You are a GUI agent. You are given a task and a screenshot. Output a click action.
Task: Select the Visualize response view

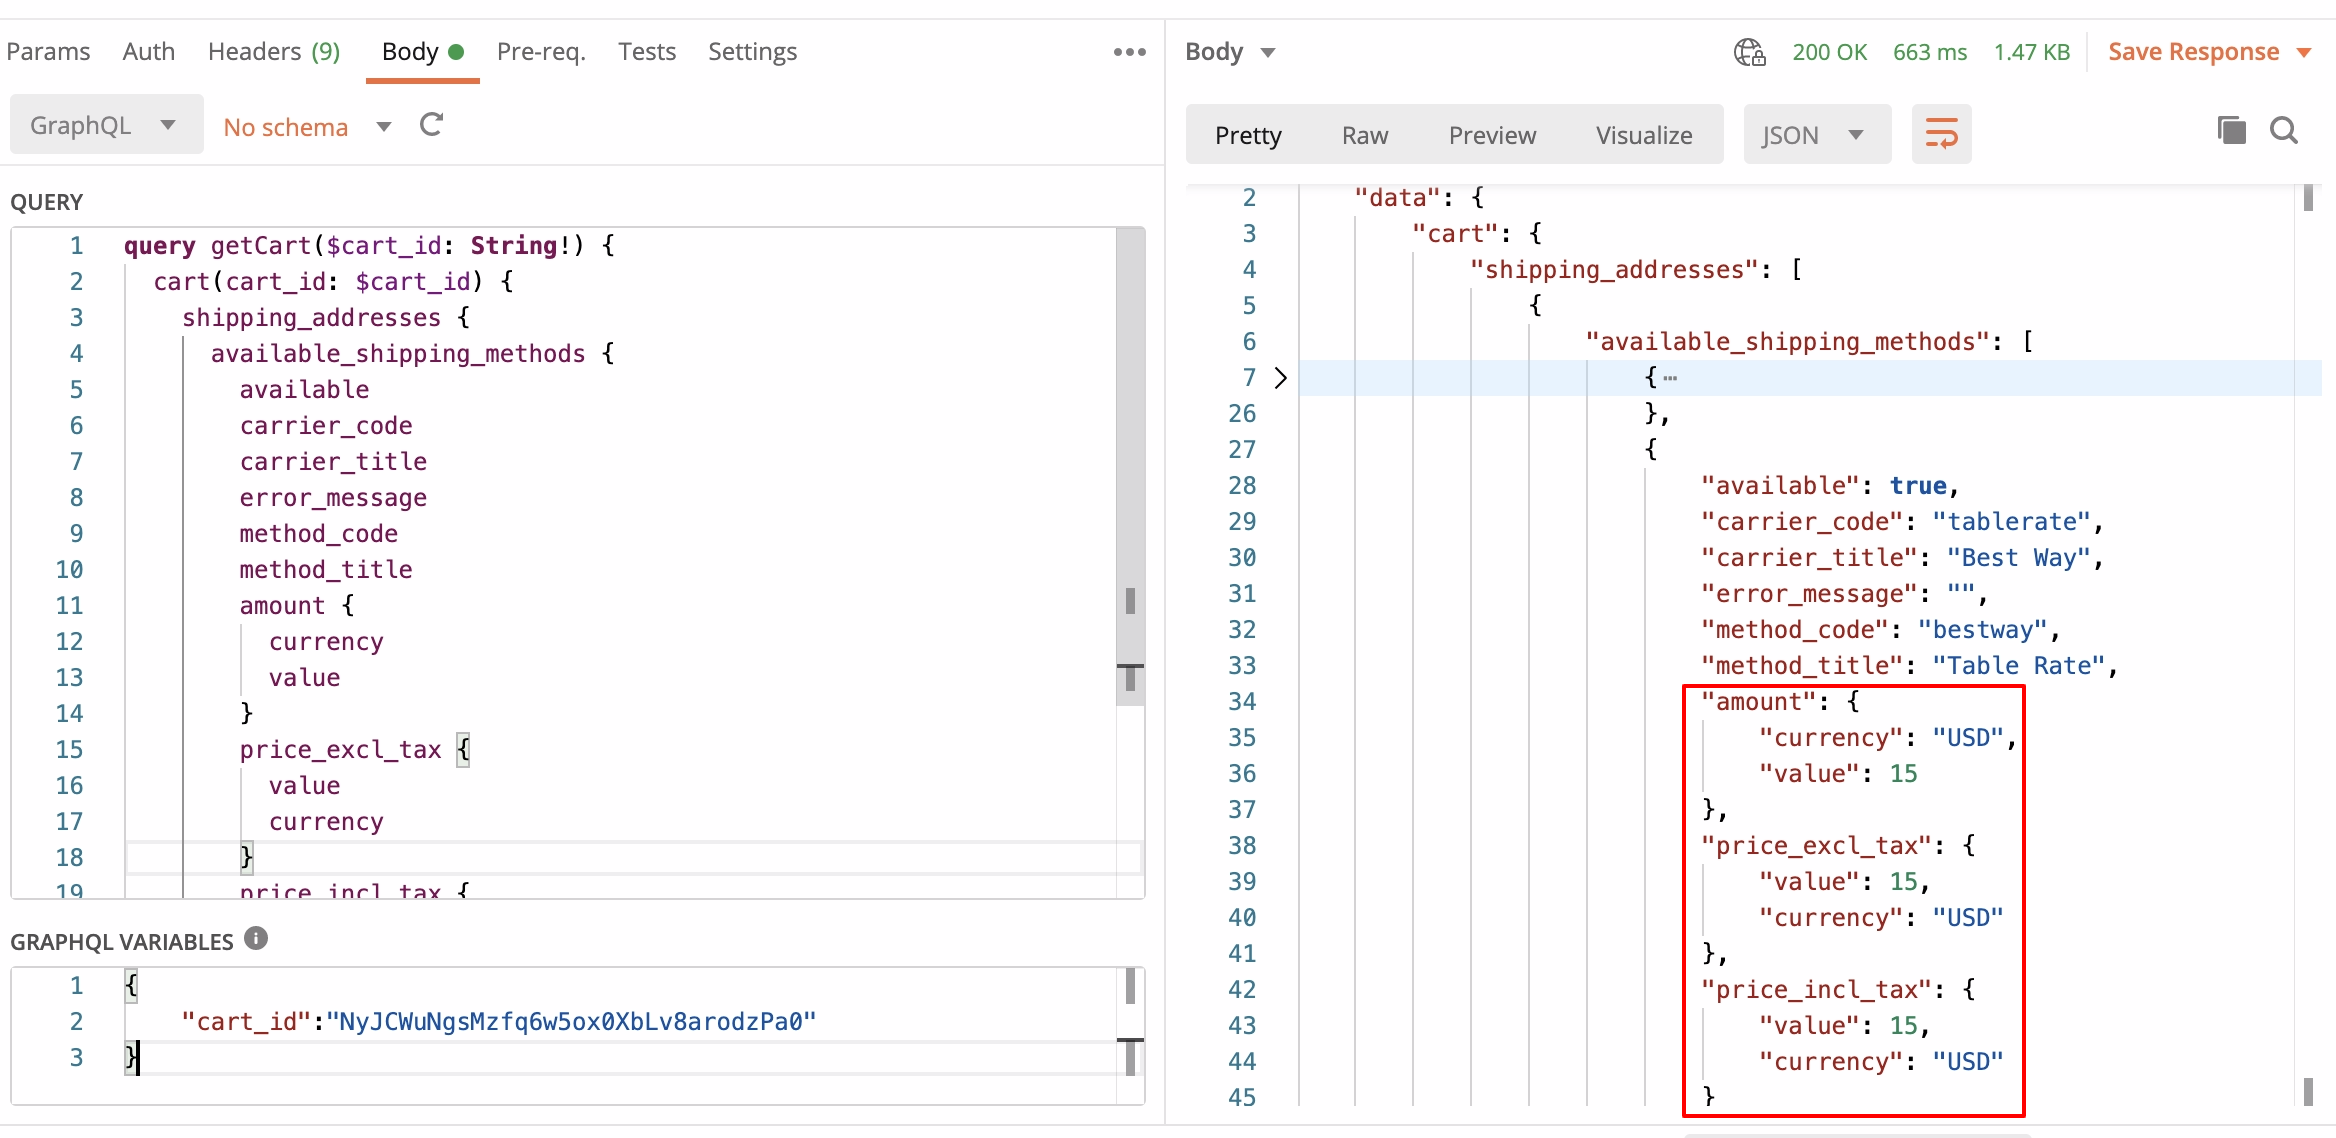[1643, 135]
